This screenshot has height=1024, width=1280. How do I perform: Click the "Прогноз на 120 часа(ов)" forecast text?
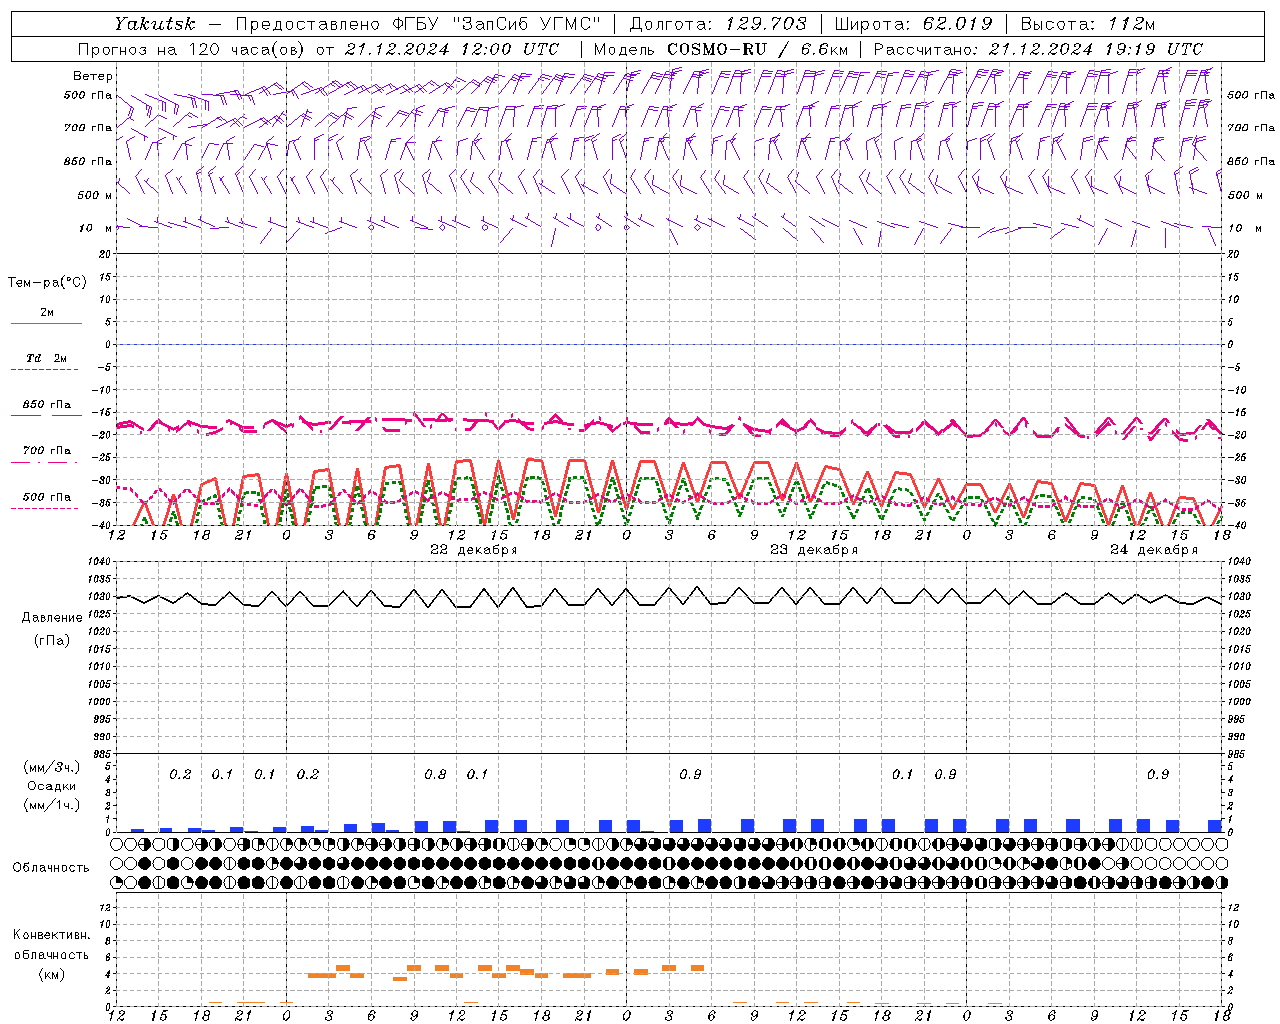click(x=192, y=49)
